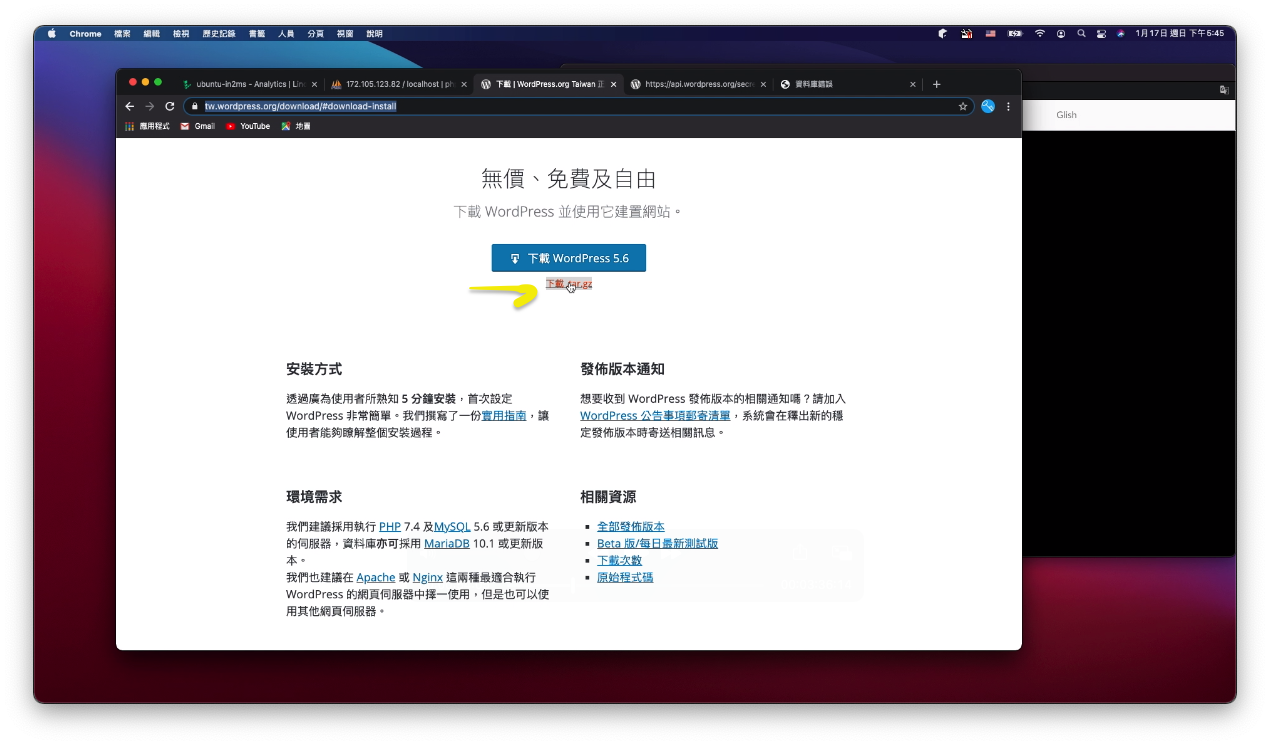1270x745 pixels.
Task: Open a new tab with plus button
Action: coord(936,84)
